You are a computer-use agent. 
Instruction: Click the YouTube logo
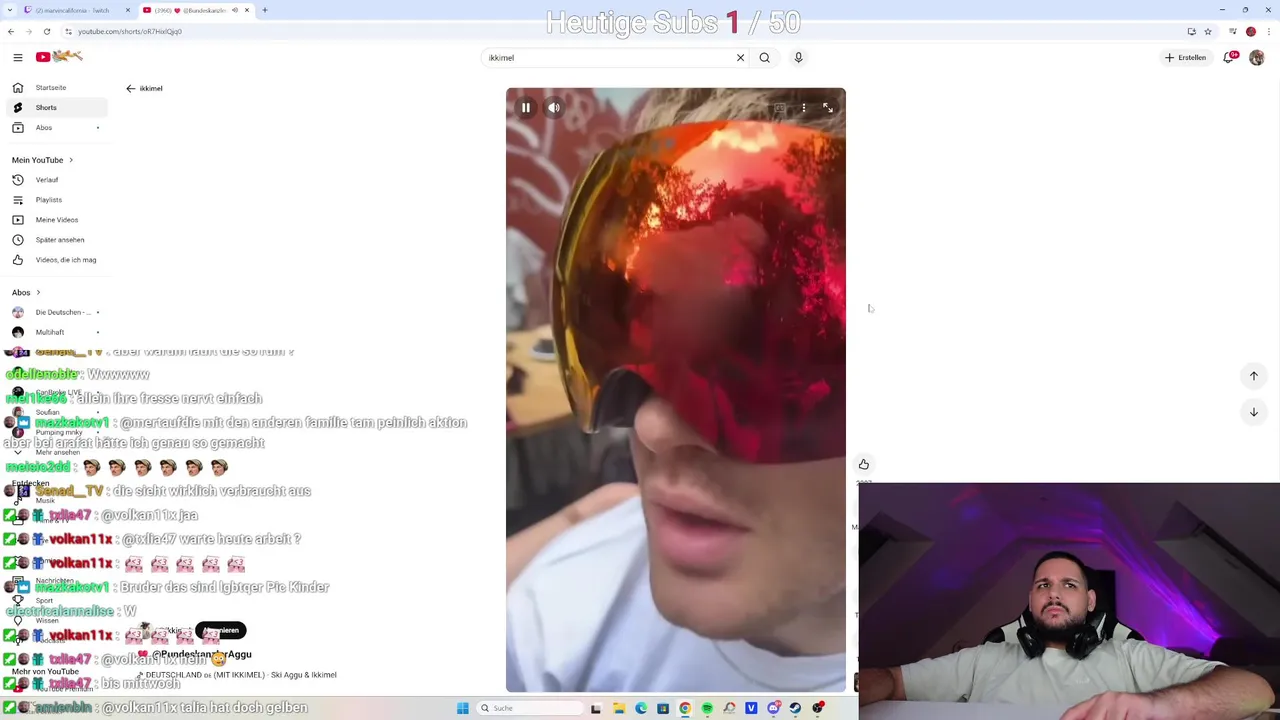pyautogui.click(x=59, y=57)
